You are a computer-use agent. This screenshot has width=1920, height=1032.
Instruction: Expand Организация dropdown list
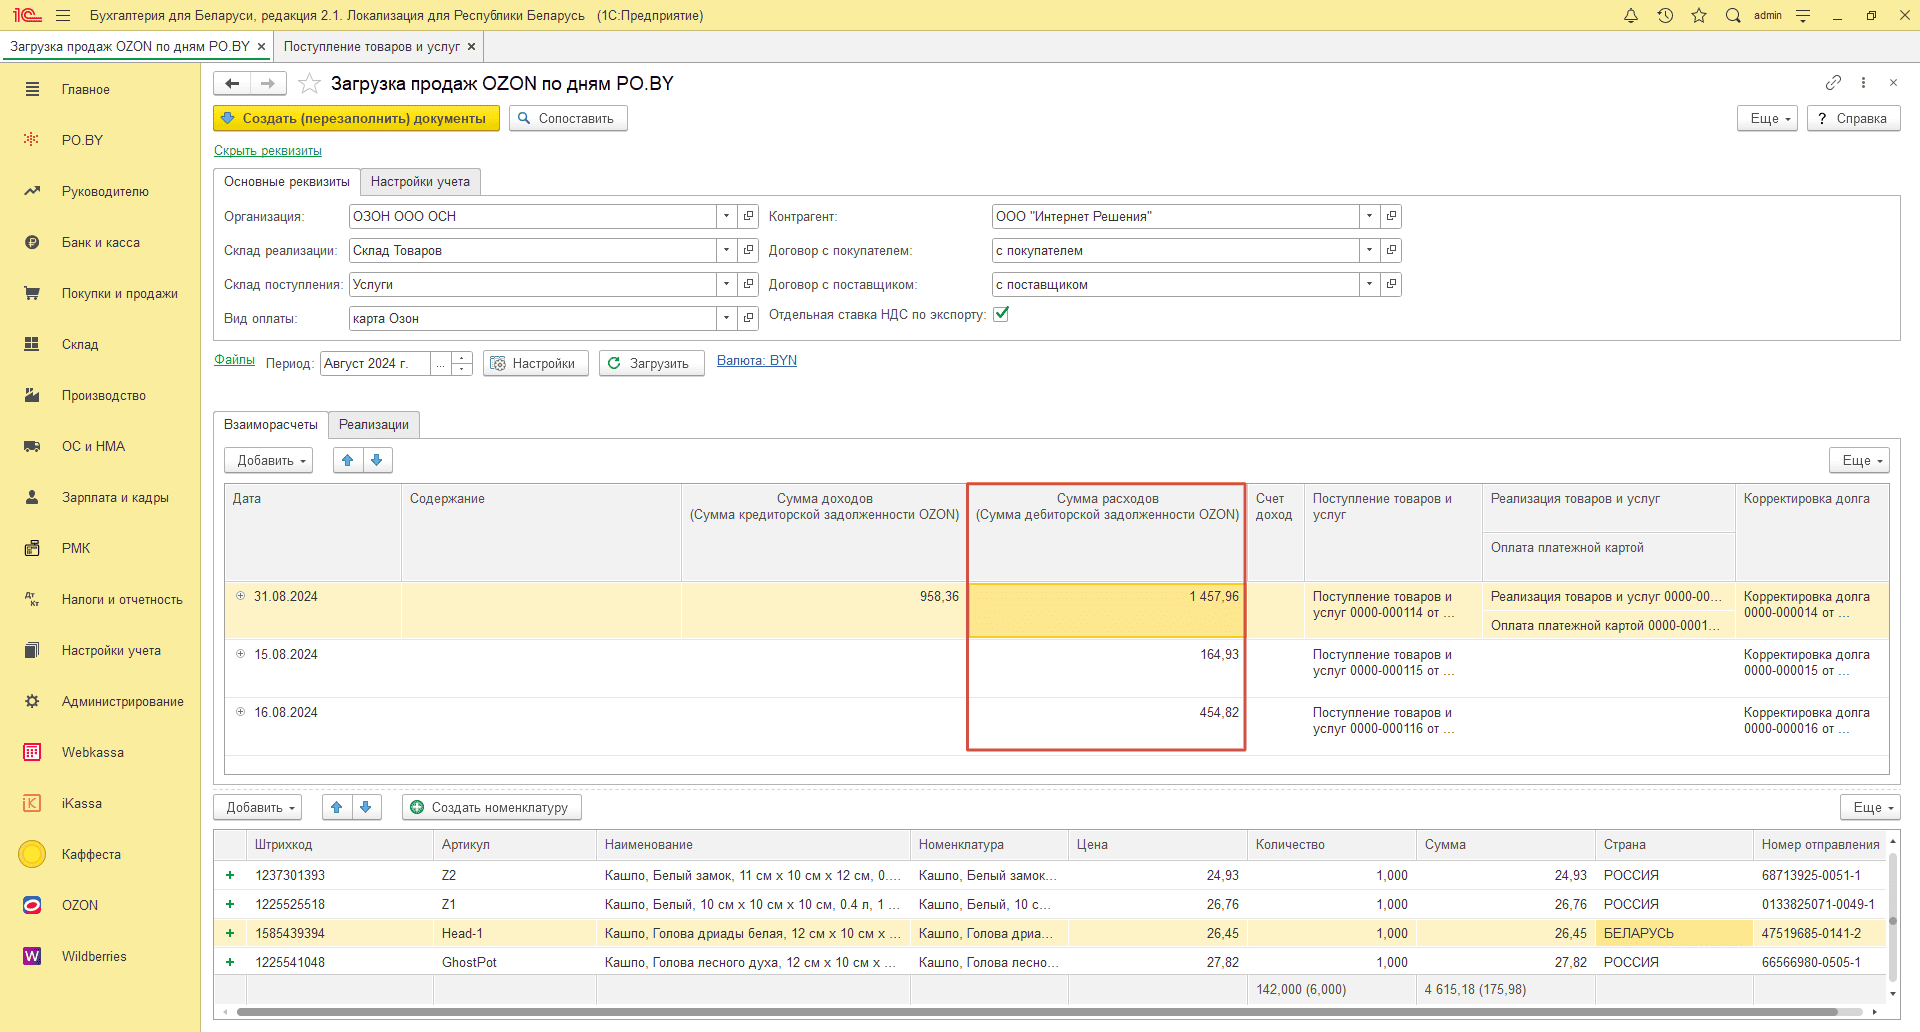coord(727,216)
